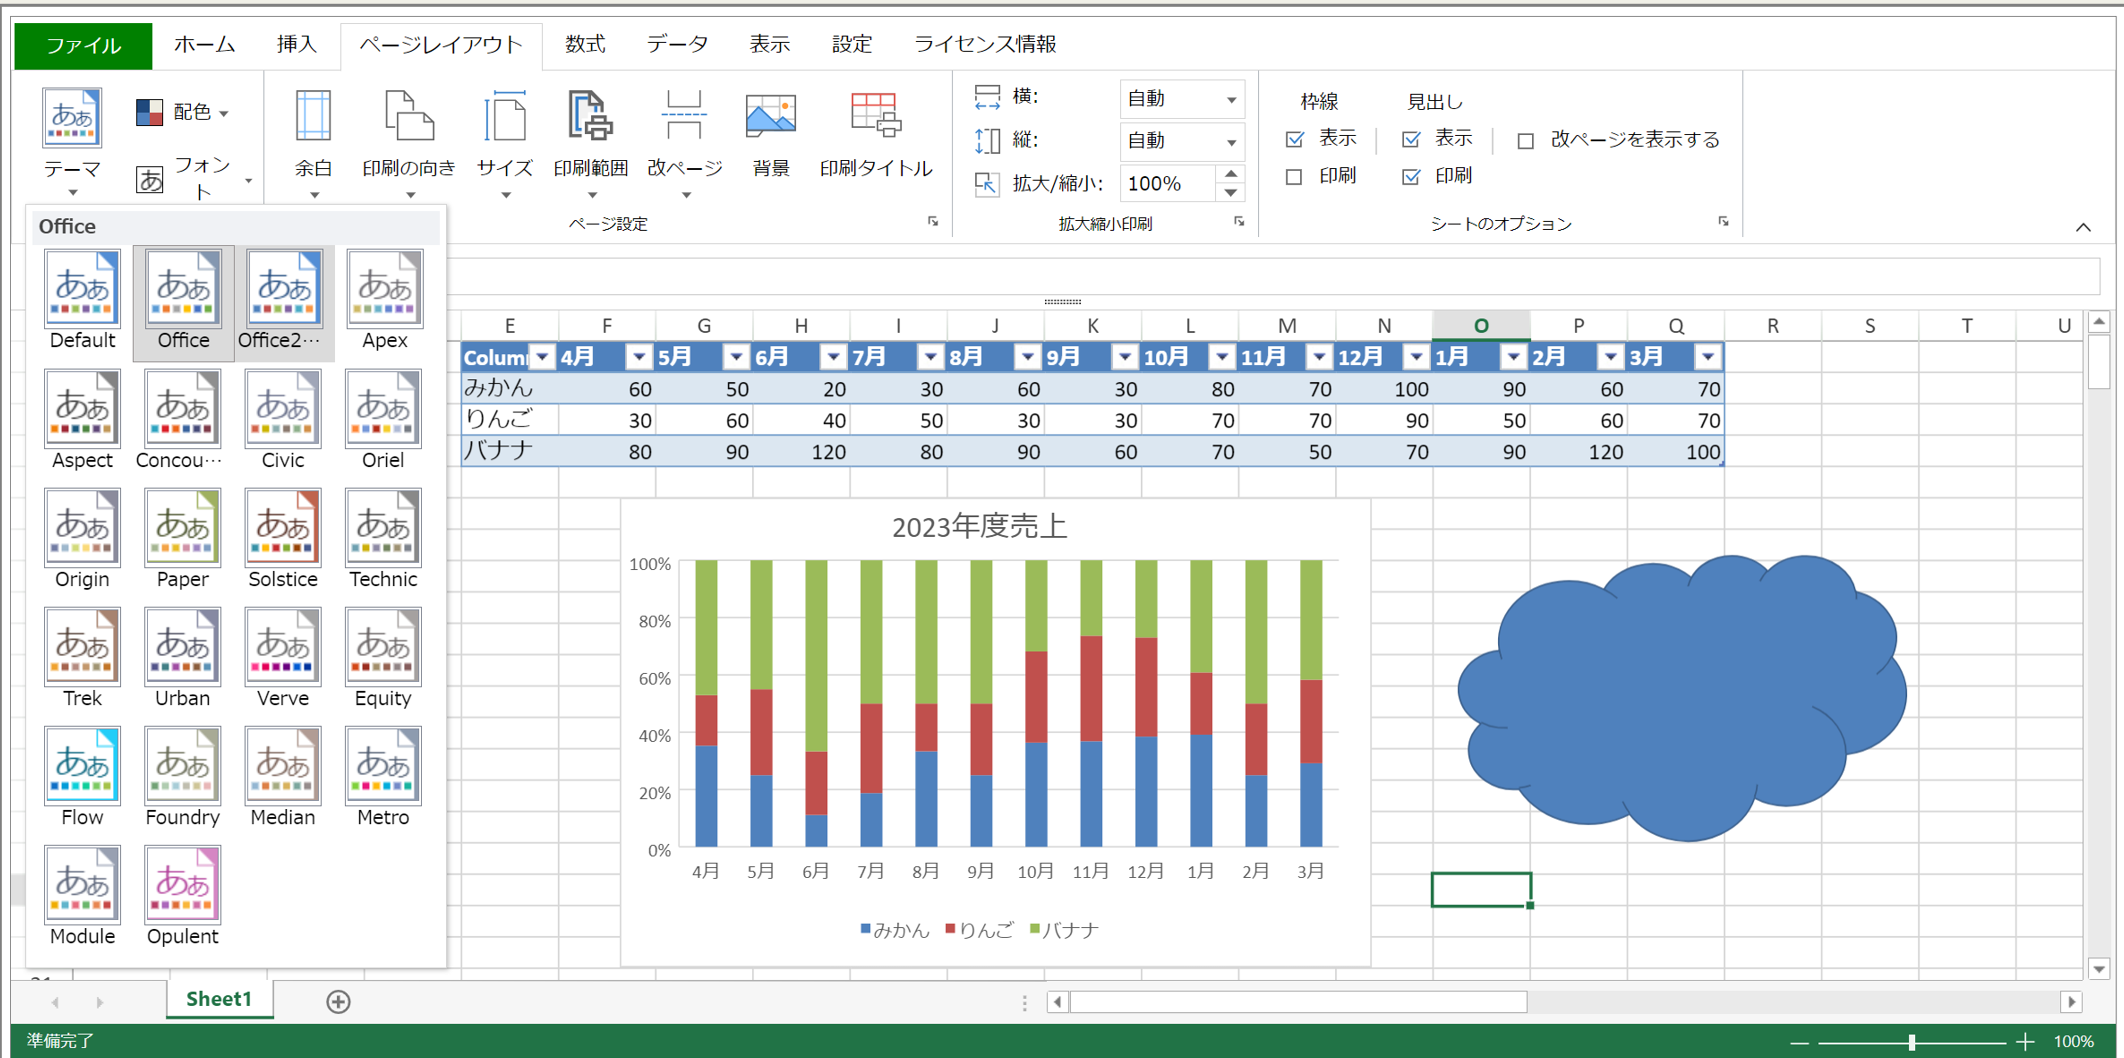The width and height of the screenshot is (2124, 1058).
Task: Add a new sheet with plus icon
Action: (x=338, y=1001)
